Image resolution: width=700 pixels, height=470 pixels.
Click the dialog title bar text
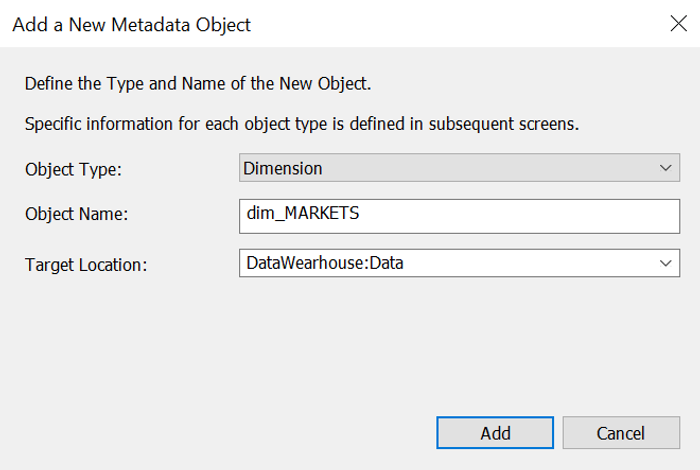[x=132, y=25]
